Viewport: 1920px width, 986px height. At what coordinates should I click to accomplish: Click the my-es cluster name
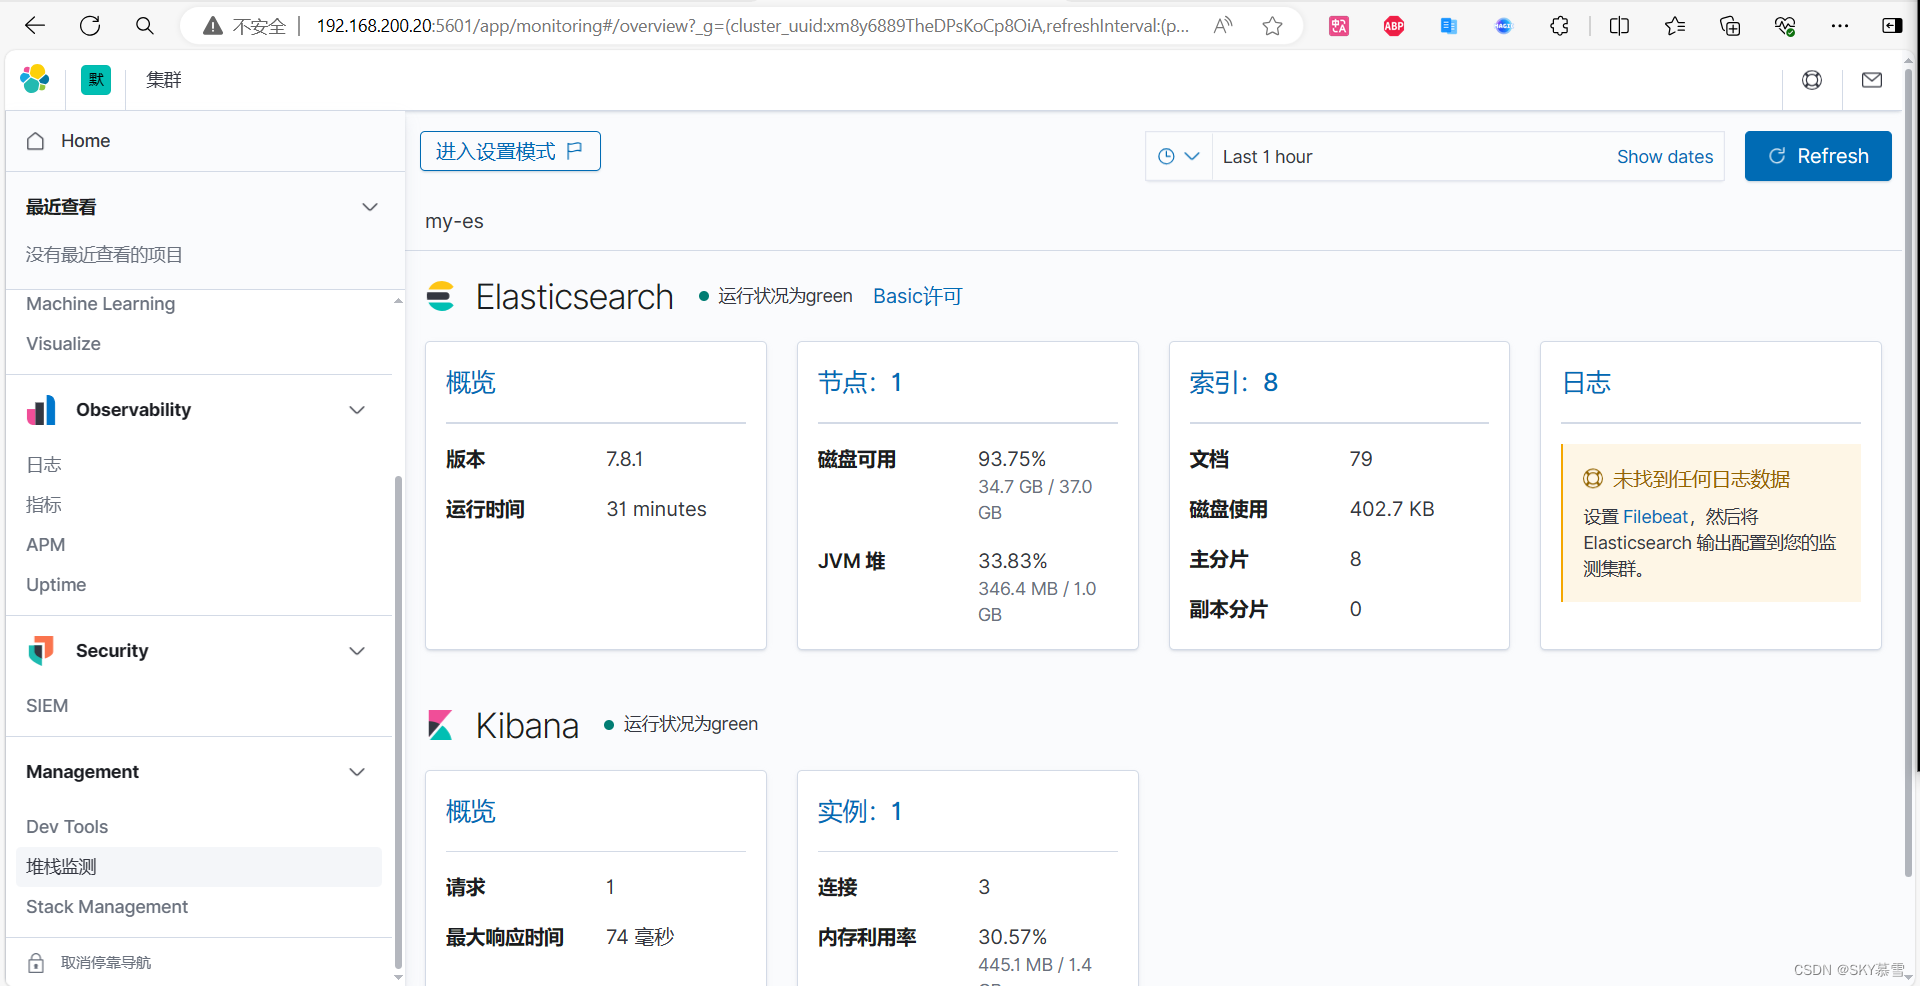coord(454,221)
